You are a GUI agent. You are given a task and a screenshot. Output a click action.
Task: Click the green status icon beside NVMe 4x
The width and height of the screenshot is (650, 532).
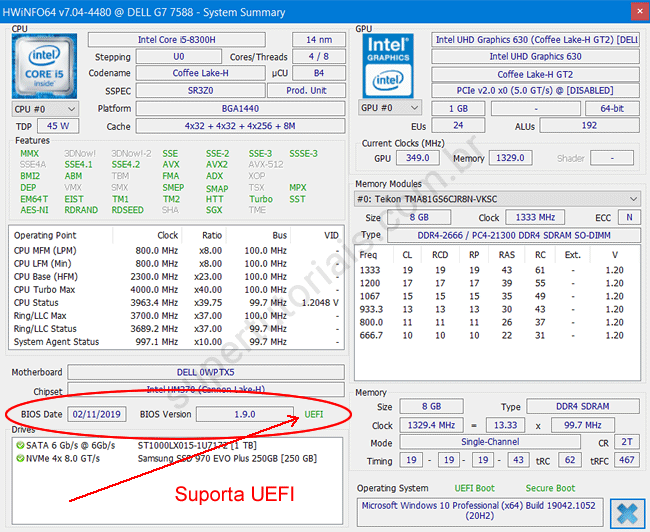[20, 458]
